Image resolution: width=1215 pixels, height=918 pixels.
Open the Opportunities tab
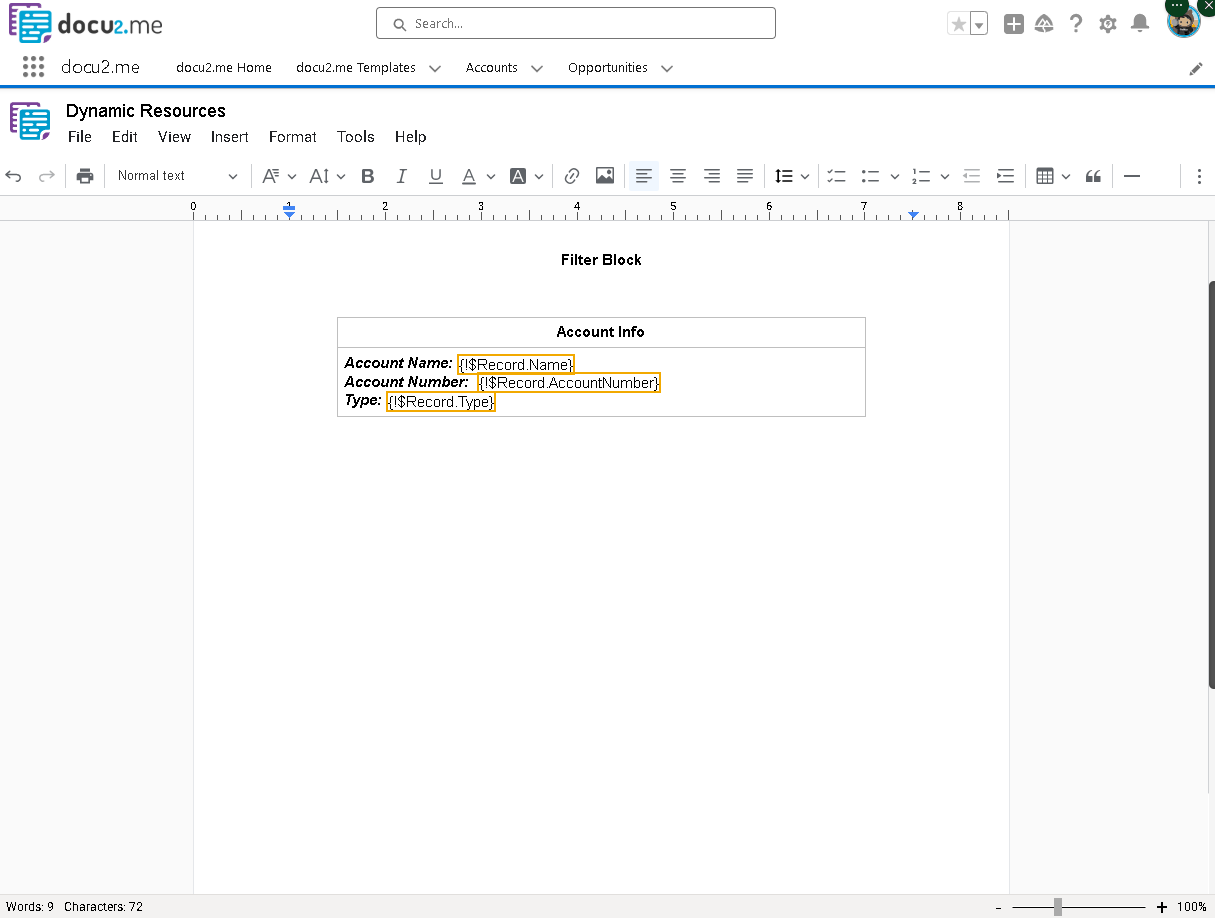click(608, 68)
